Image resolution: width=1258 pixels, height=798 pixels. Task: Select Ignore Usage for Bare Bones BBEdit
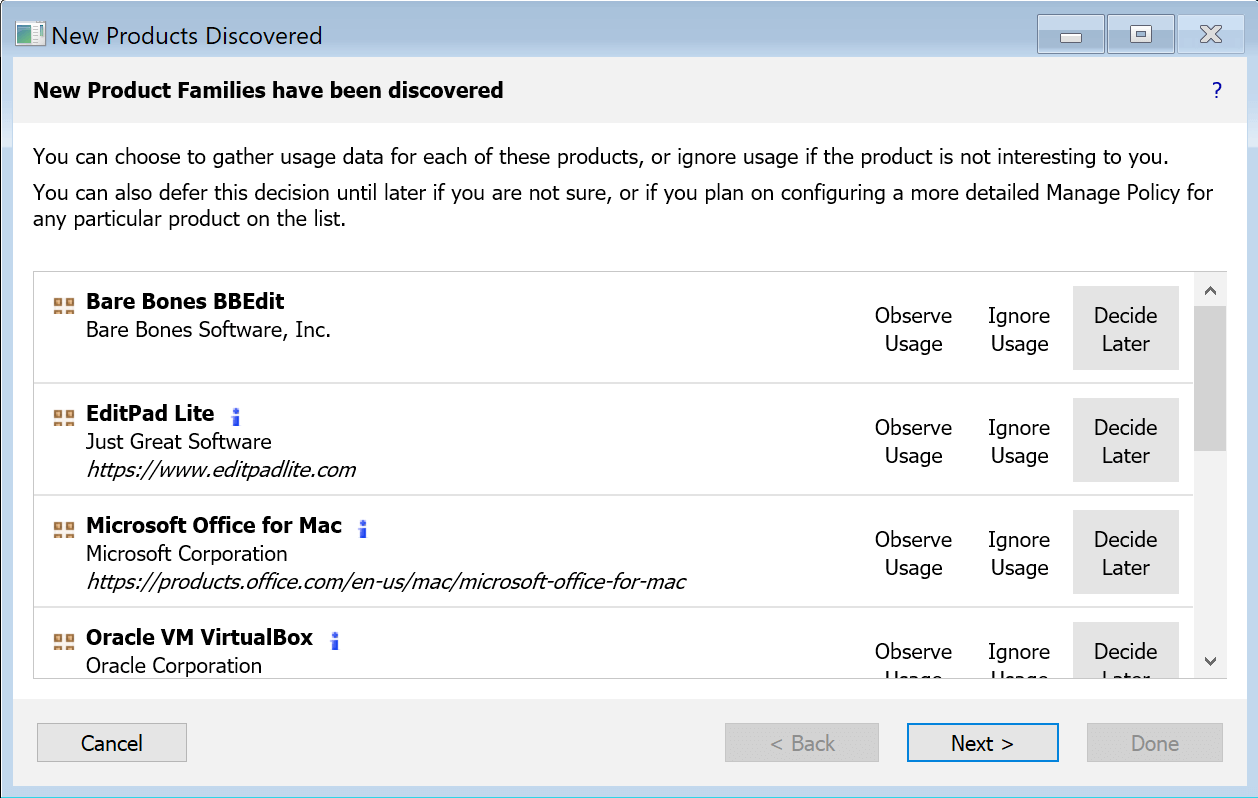point(1018,329)
